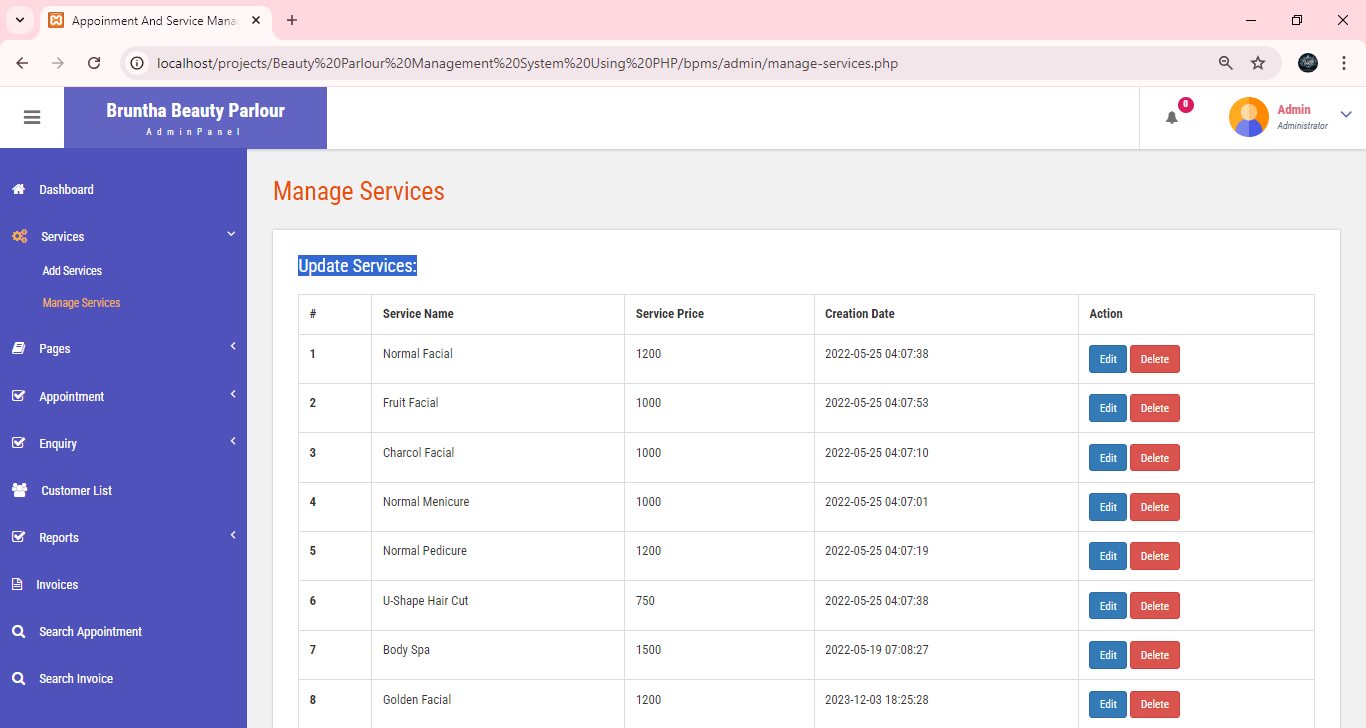
Task: Open the notification bell
Action: [1171, 118]
